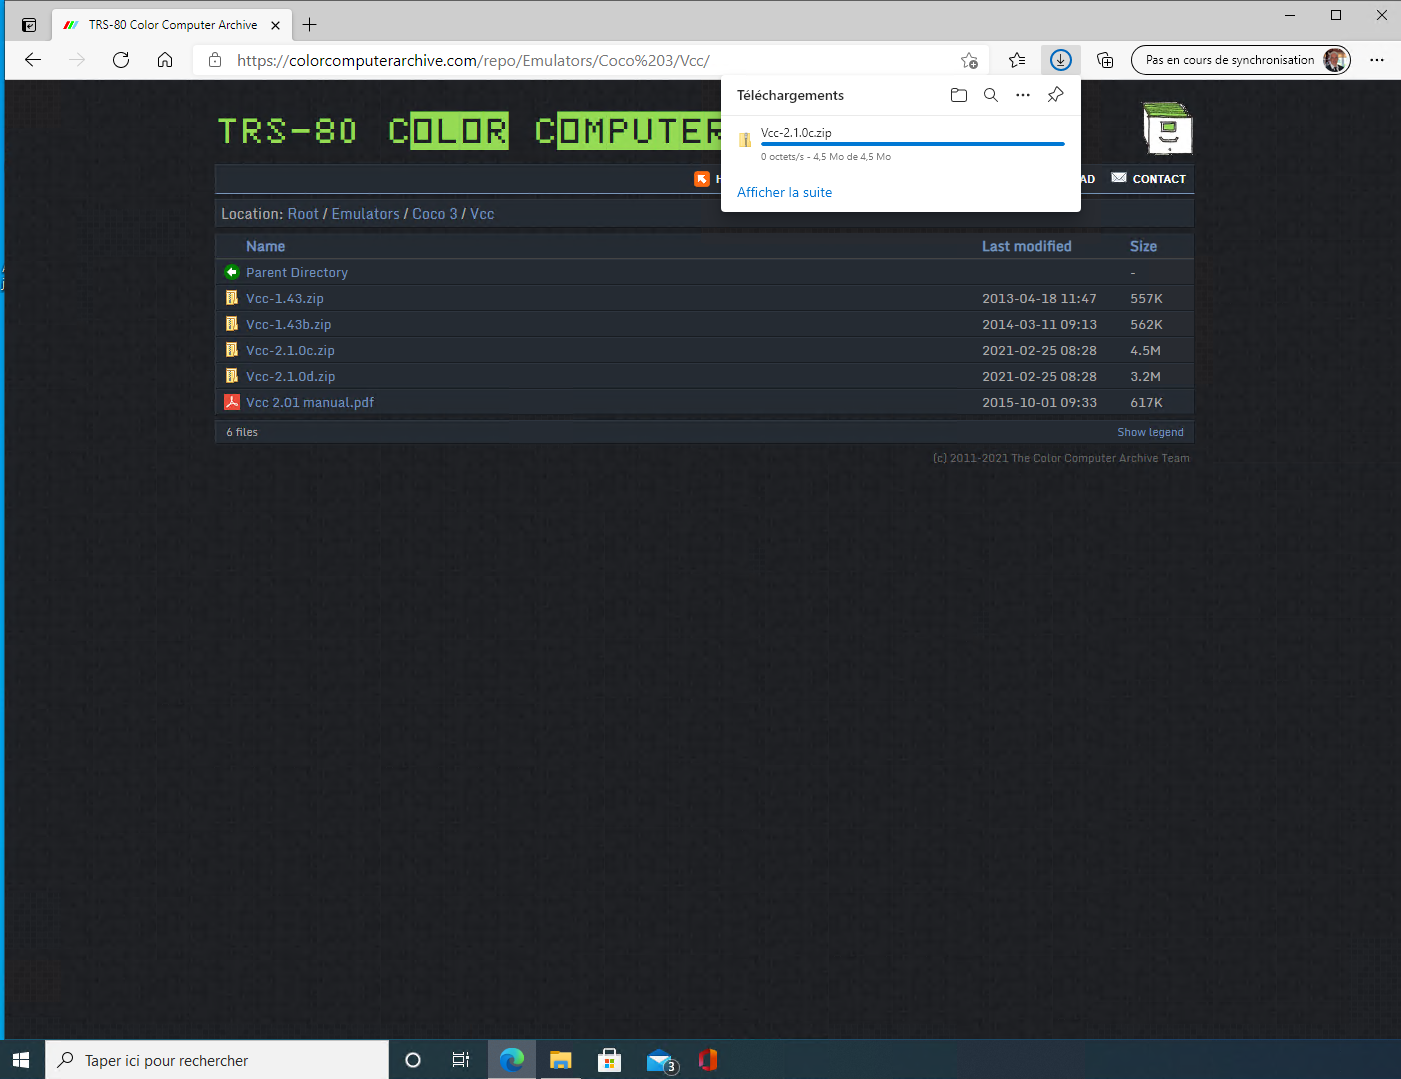The width and height of the screenshot is (1401, 1079).
Task: Open downloads folder icon in Téléchargements panel
Action: (x=958, y=95)
